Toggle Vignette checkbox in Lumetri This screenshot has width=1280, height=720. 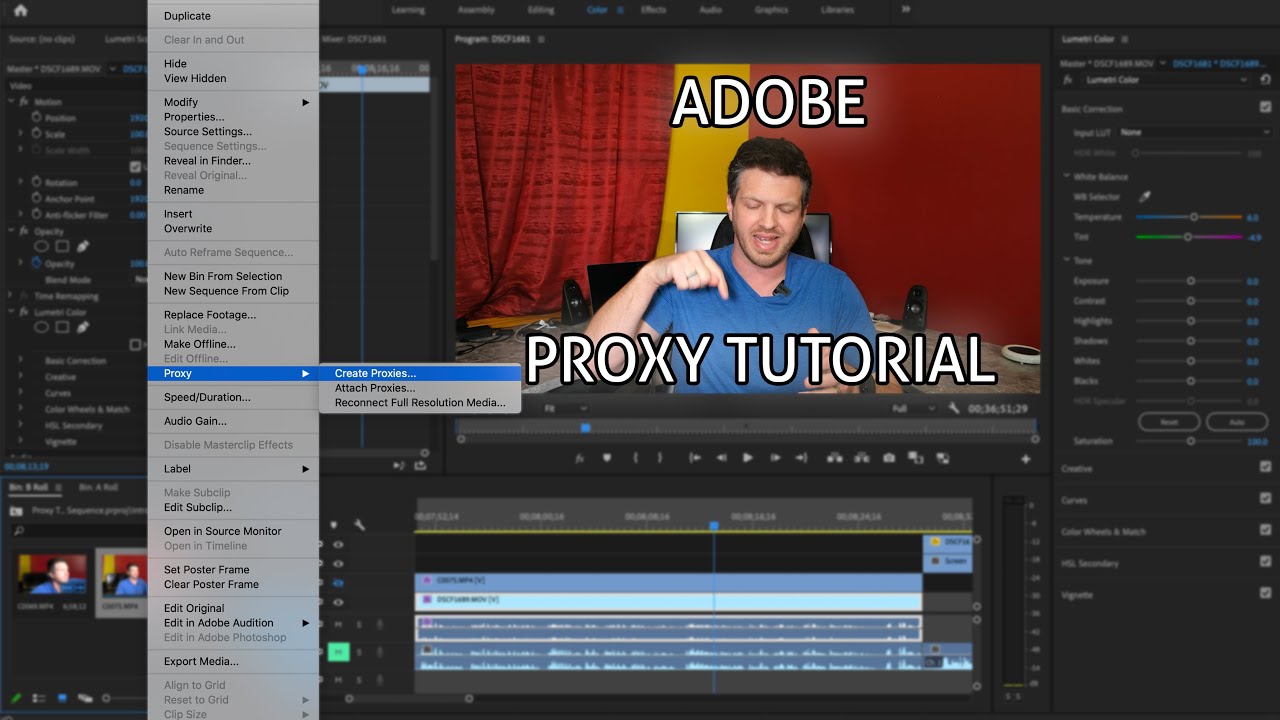click(1266, 594)
